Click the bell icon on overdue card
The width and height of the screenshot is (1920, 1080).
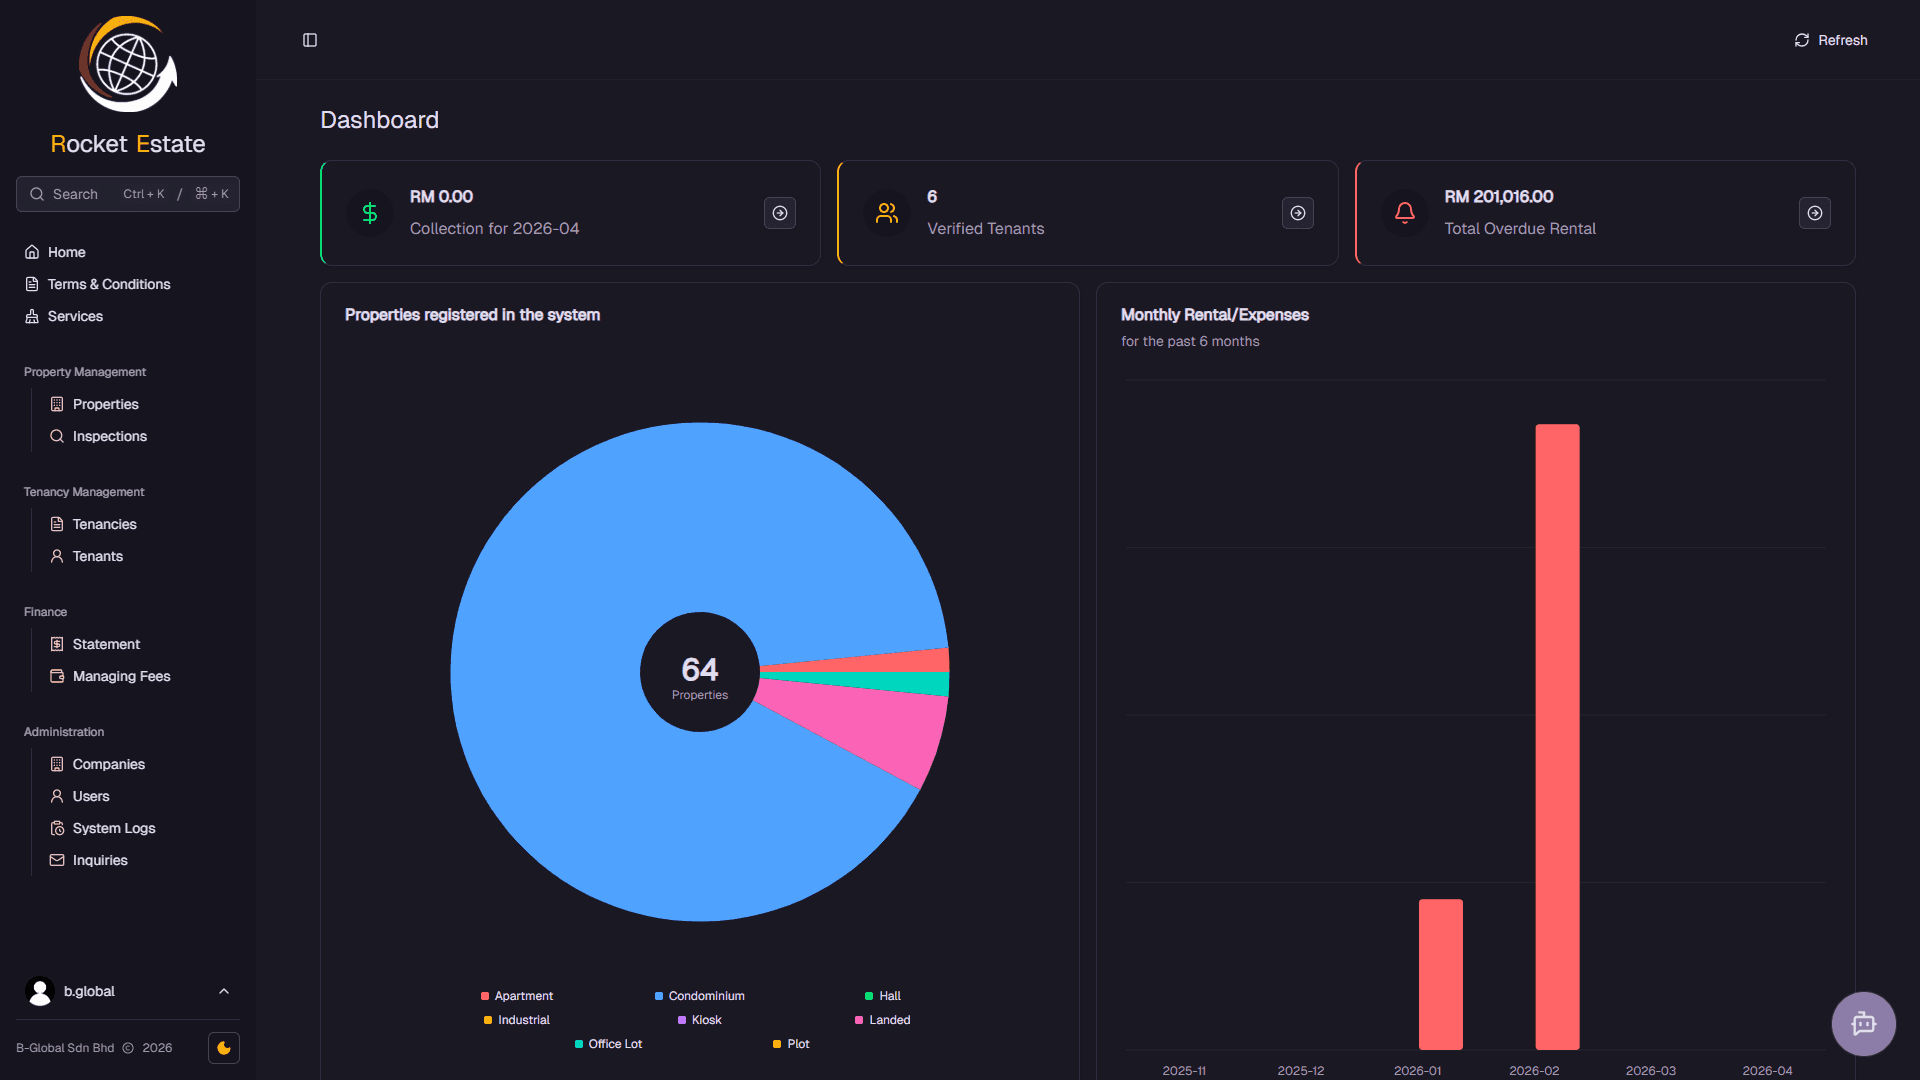point(1404,213)
